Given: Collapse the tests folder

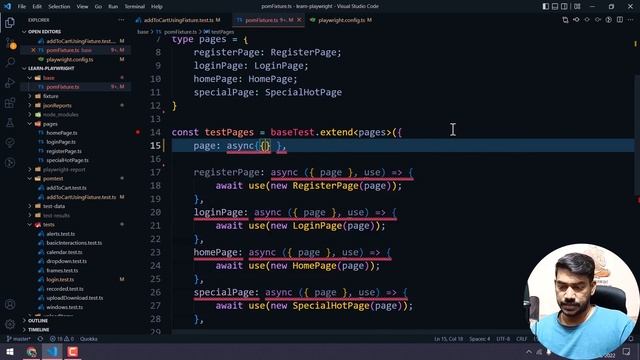Looking at the screenshot, I should click(x=49, y=224).
